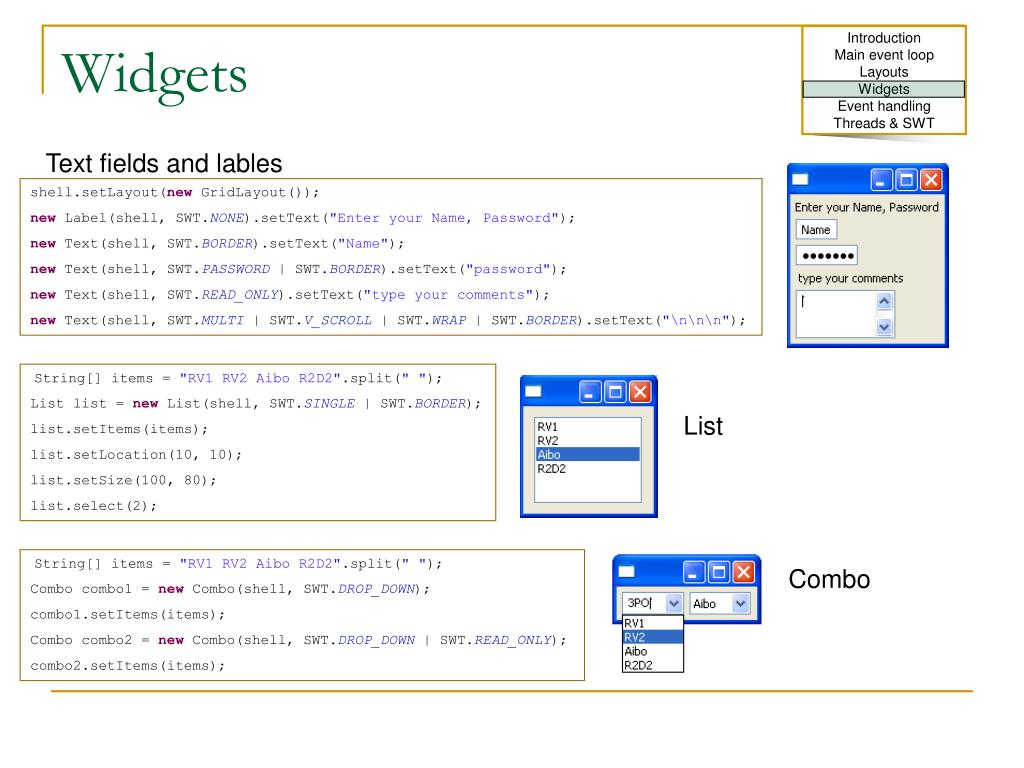Click the 'Enter your Name, Password' label
This screenshot has width=1024, height=768.
867,208
